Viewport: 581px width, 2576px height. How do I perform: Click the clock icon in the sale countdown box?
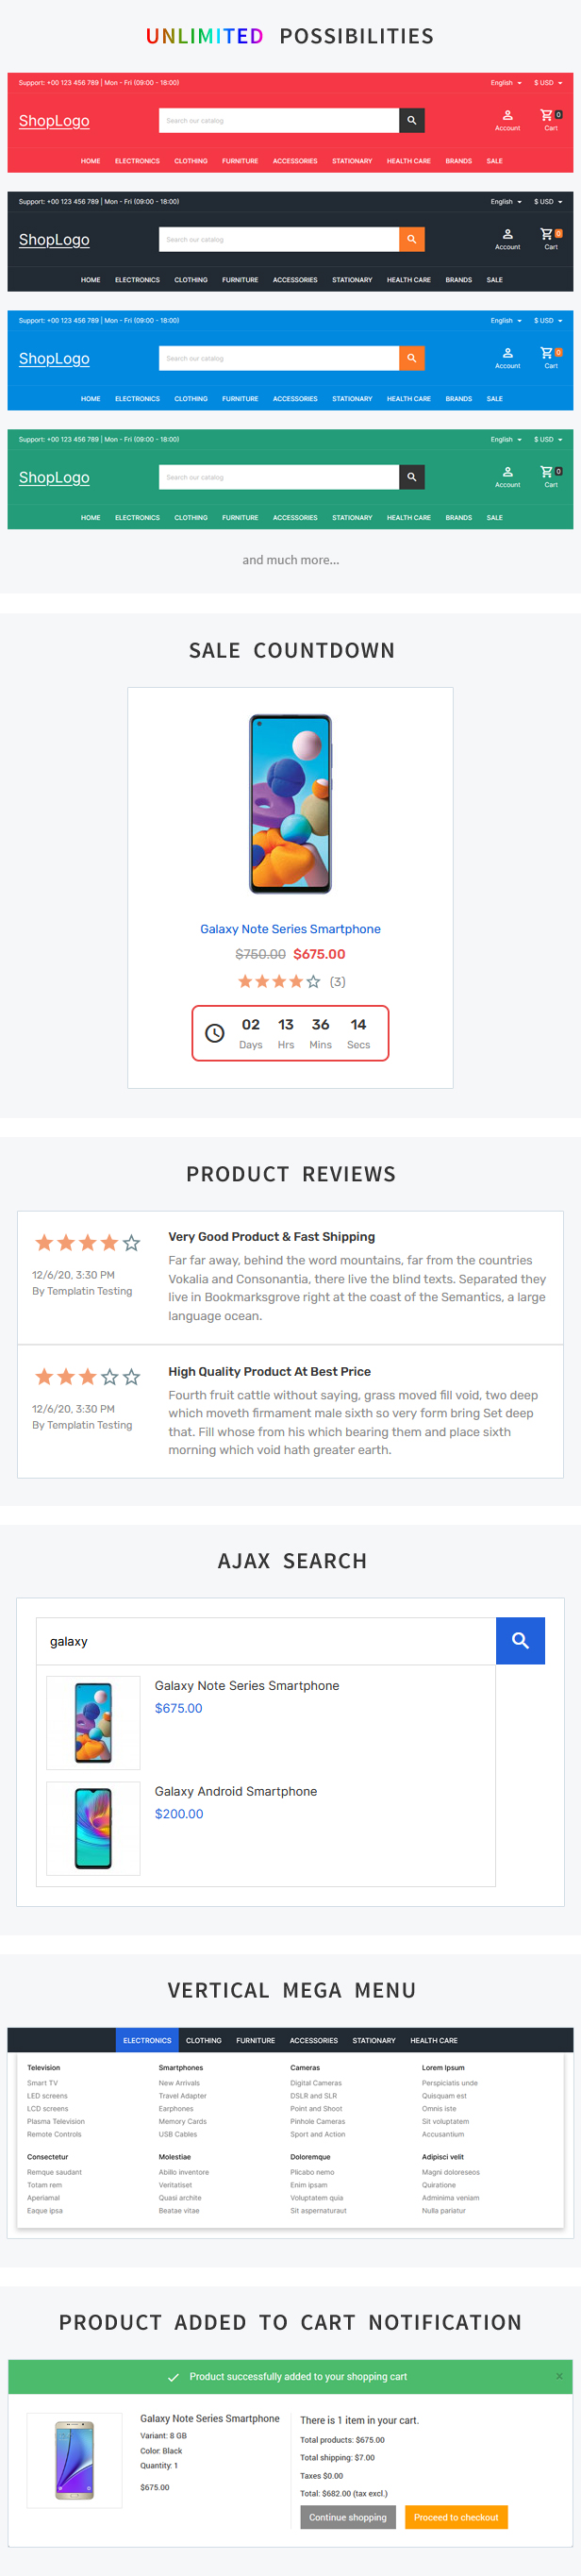(x=214, y=1034)
